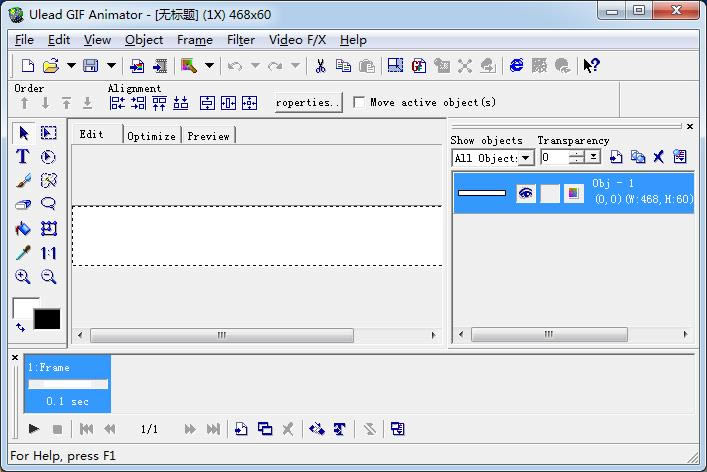Image resolution: width=707 pixels, height=472 pixels.
Task: Click the Add Video toolbar icon
Action: click(x=160, y=66)
